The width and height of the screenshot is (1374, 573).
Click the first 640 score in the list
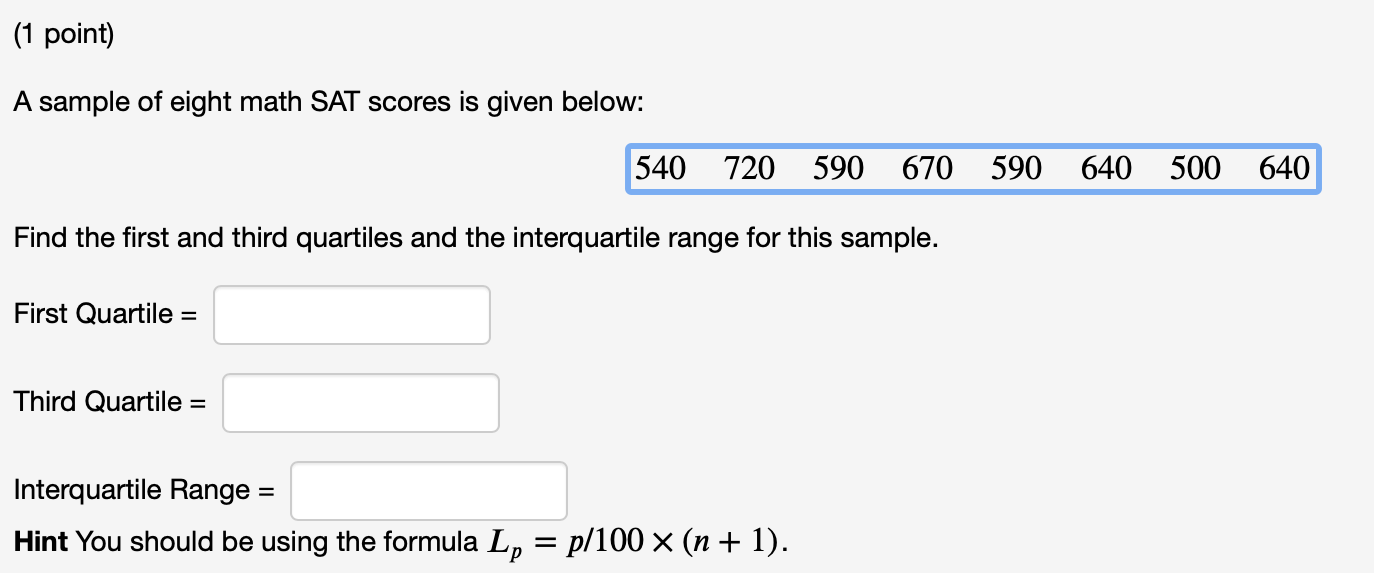[1106, 168]
